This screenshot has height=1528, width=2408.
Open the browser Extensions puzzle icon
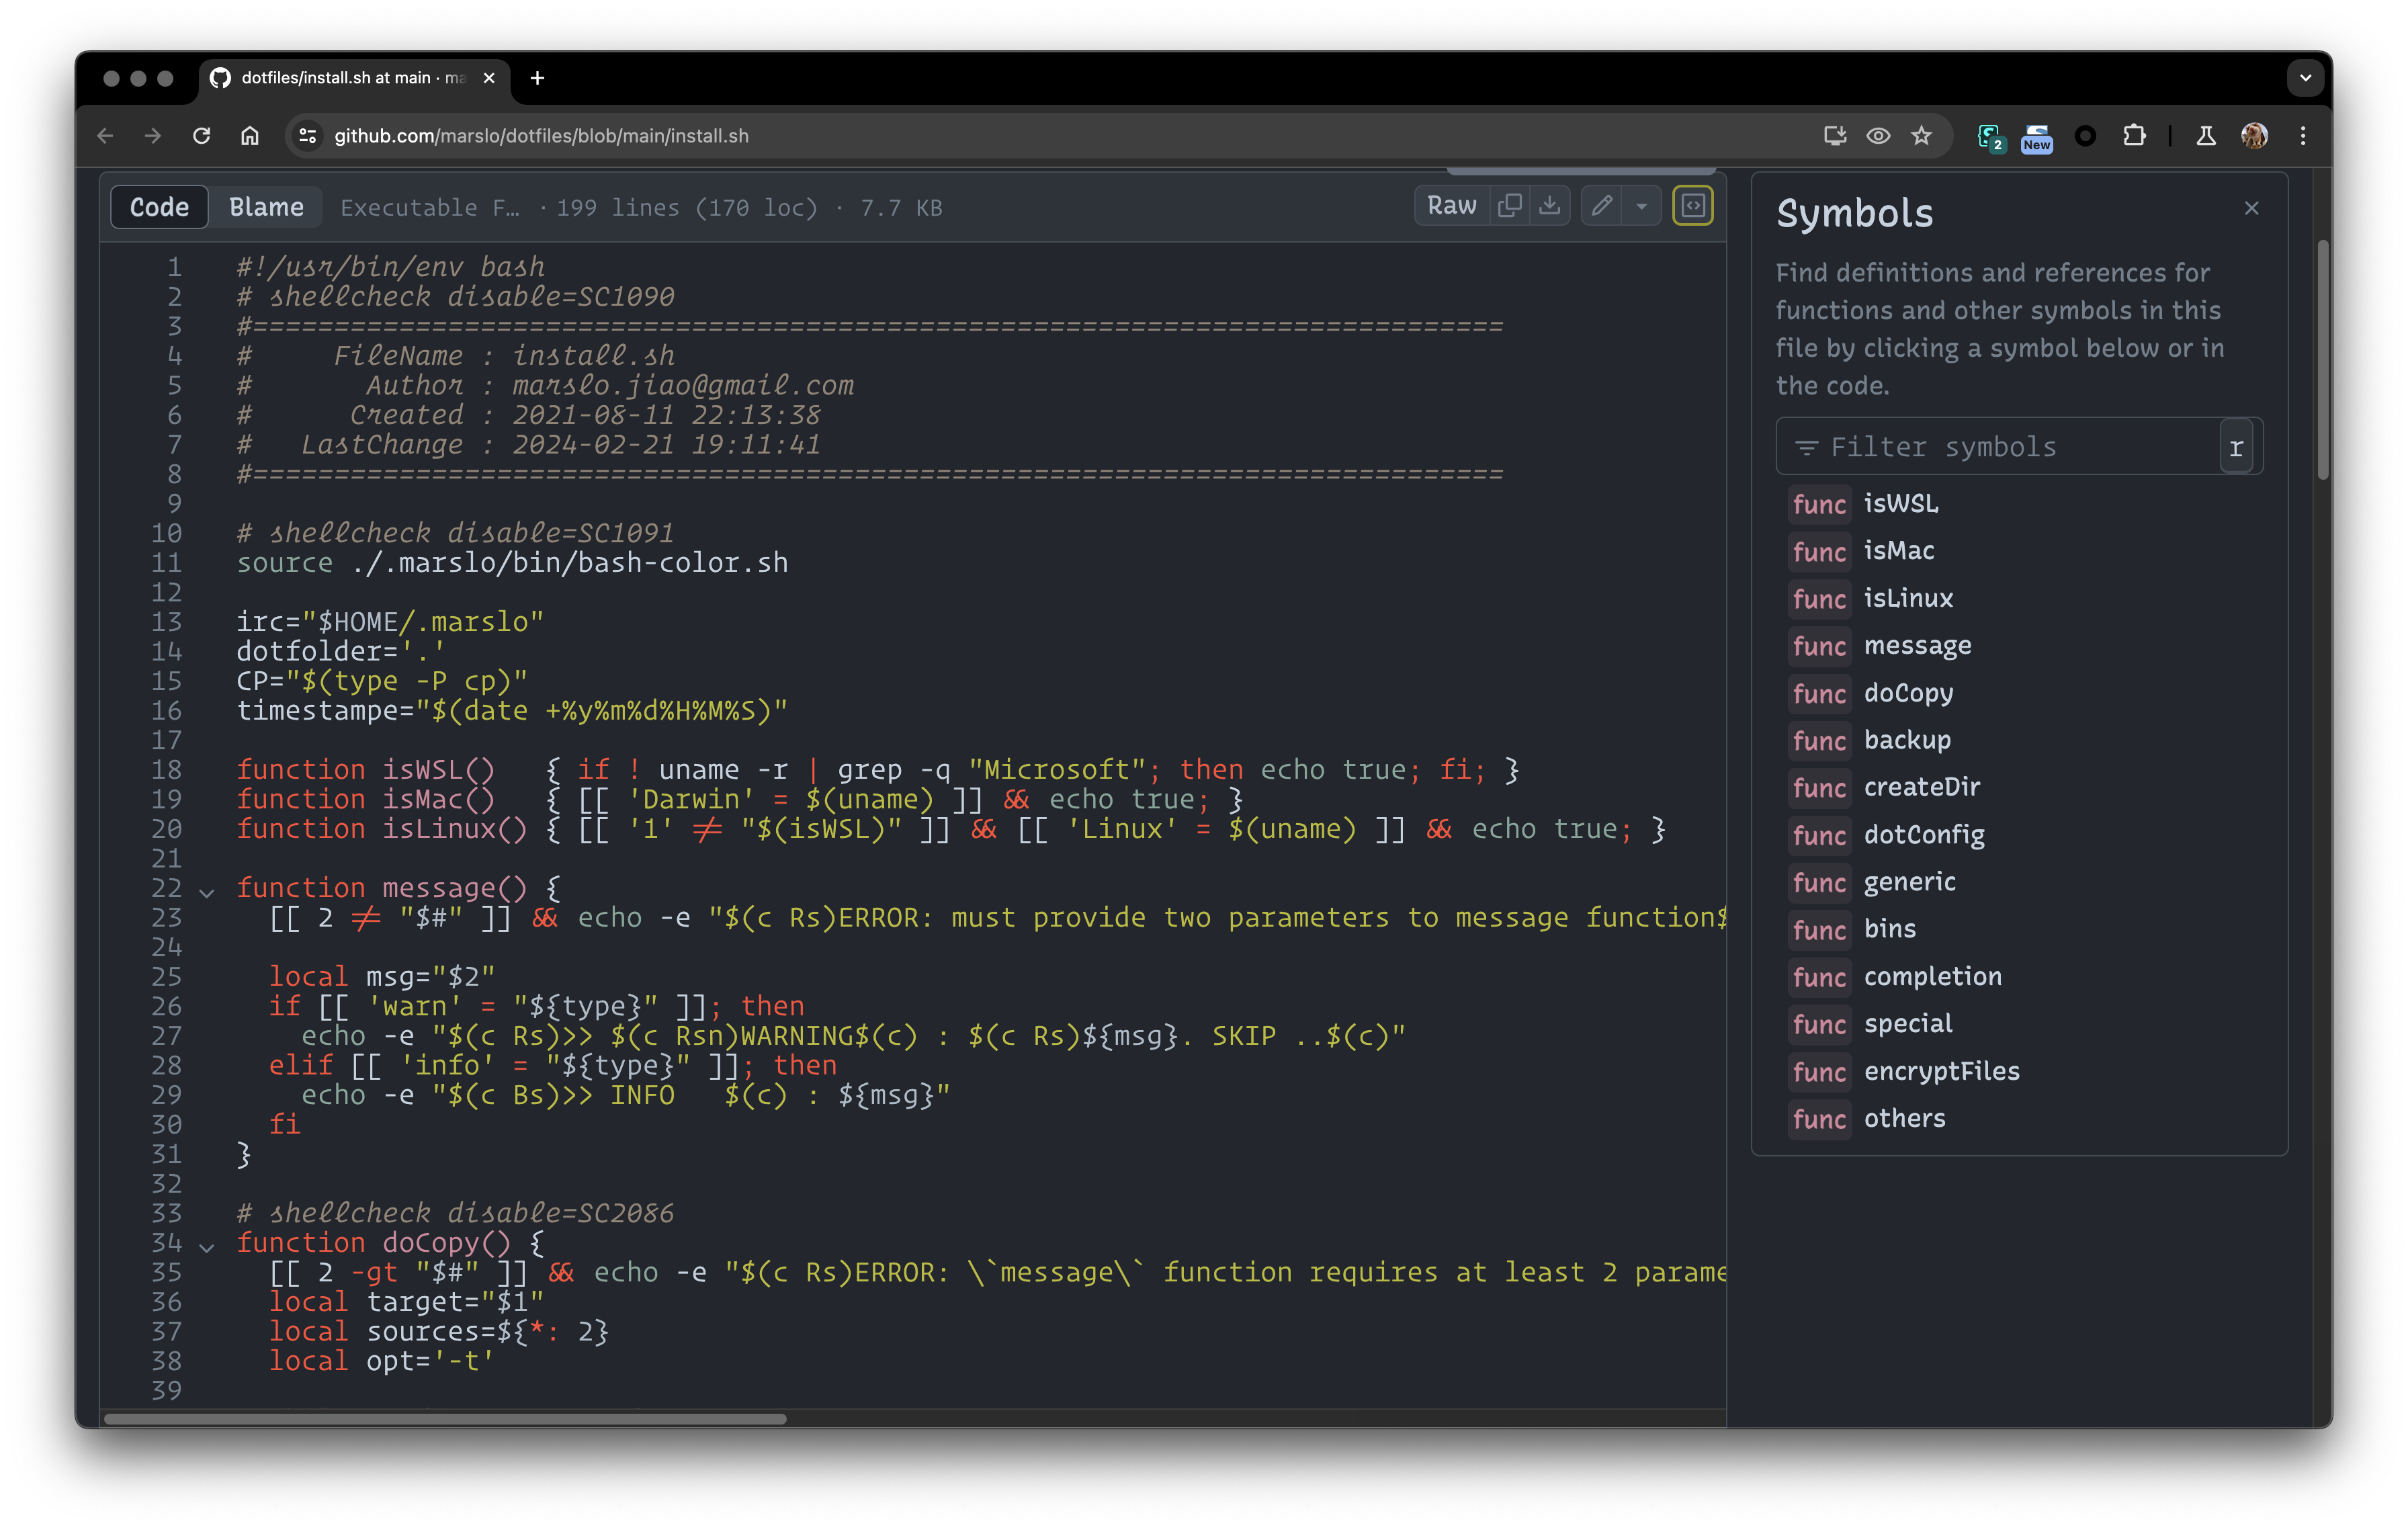pos(2134,136)
